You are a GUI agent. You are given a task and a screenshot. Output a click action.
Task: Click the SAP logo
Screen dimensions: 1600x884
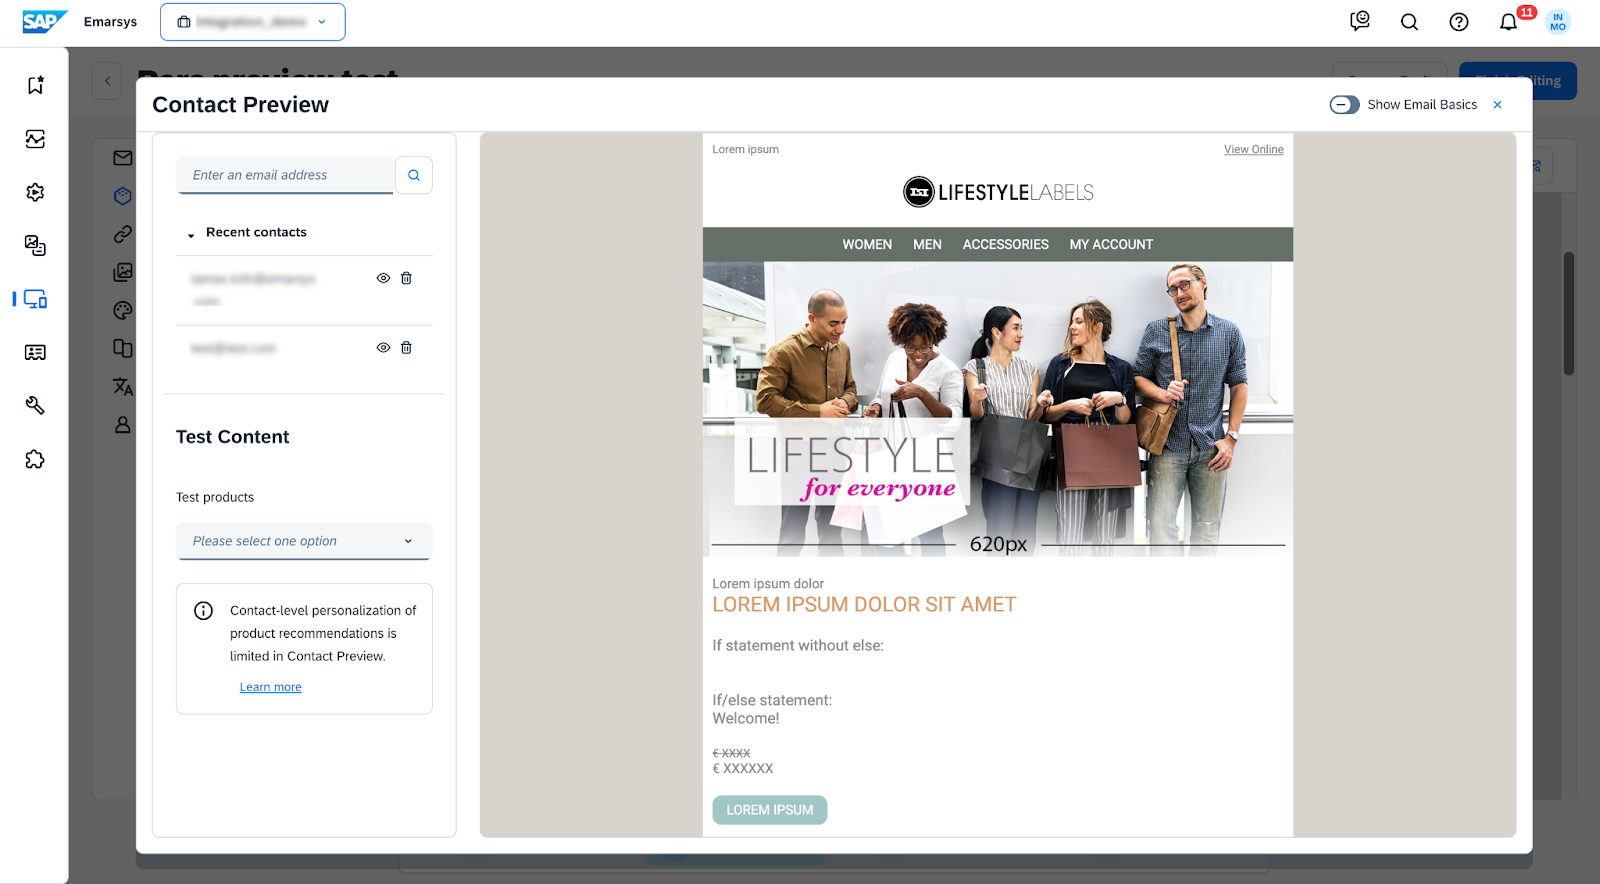[44, 21]
